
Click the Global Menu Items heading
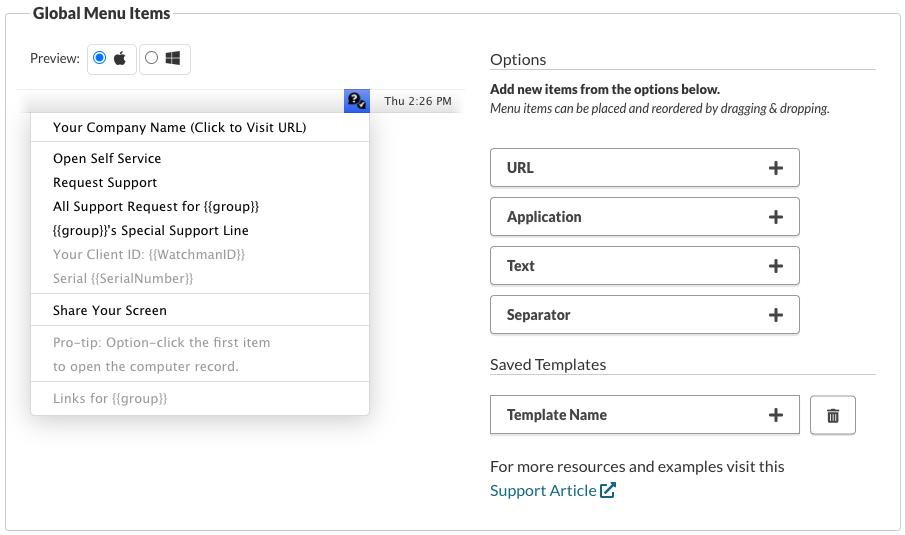click(x=101, y=13)
